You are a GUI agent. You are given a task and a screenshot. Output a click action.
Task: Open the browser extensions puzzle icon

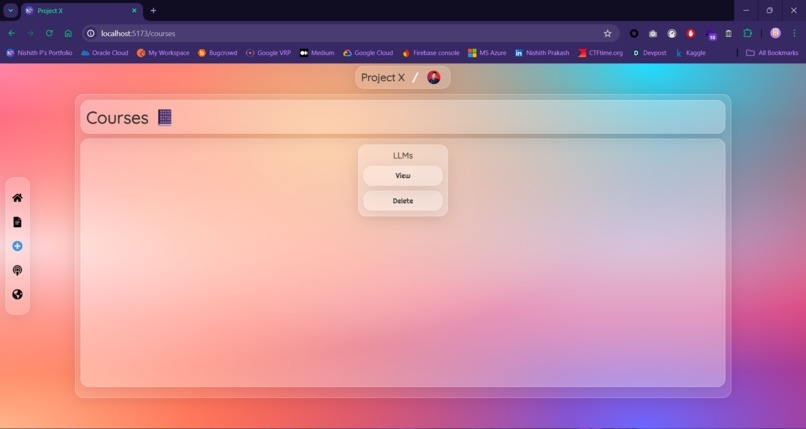[x=747, y=33]
